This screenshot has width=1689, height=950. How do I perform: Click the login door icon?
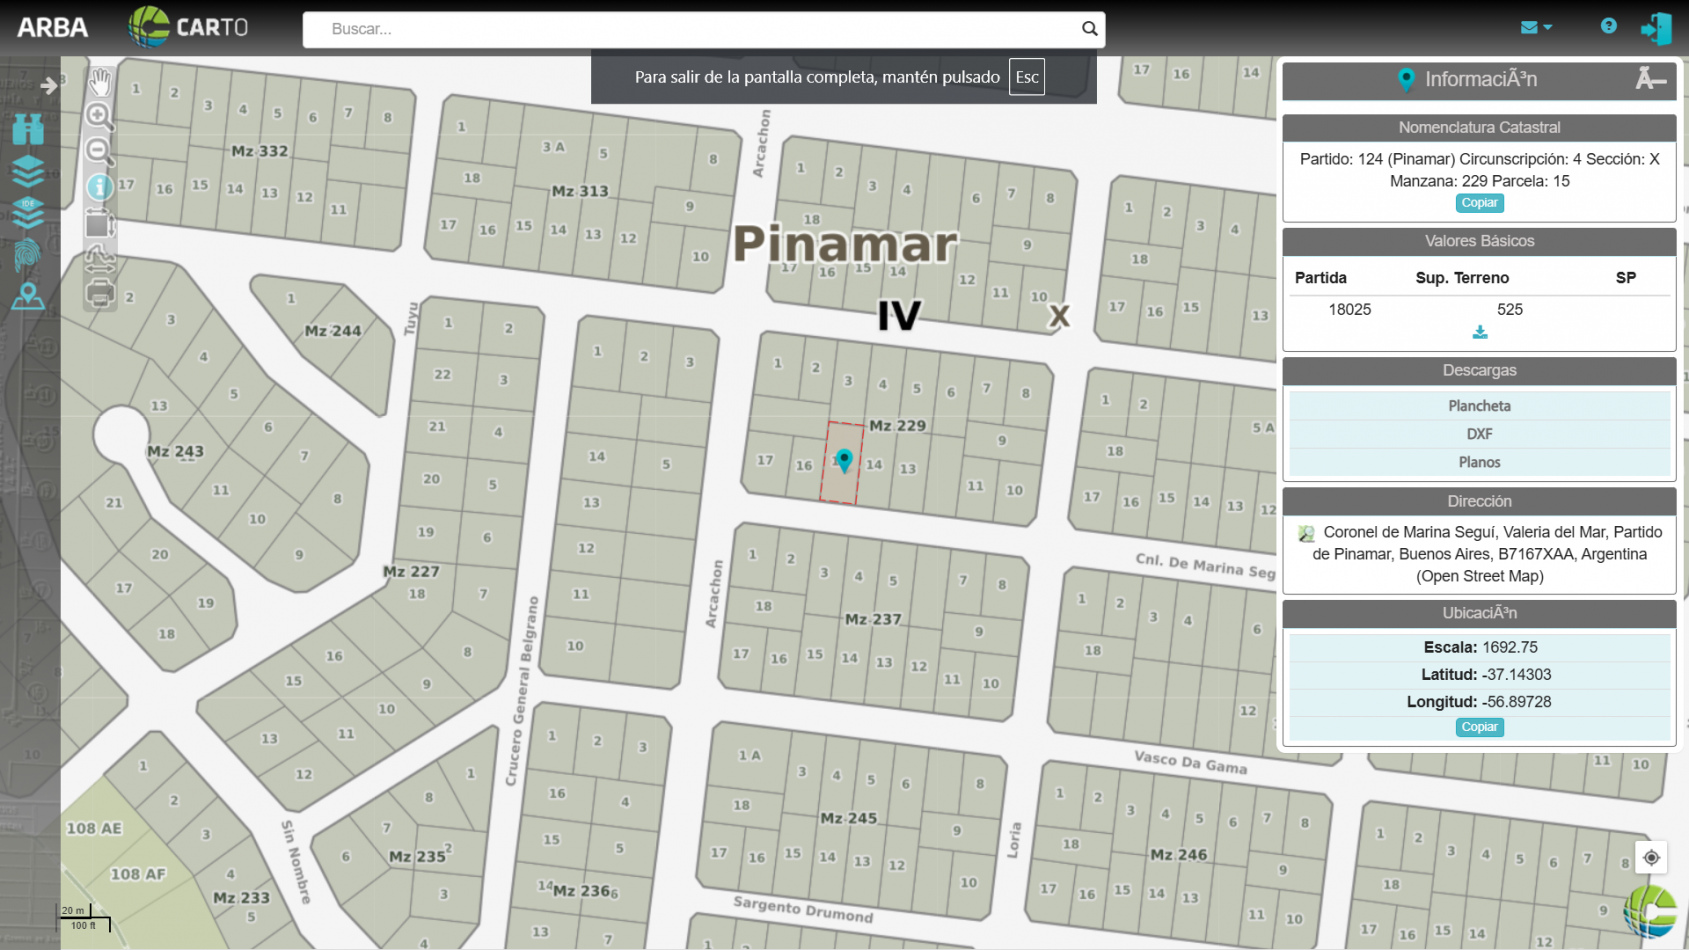pyautogui.click(x=1656, y=28)
